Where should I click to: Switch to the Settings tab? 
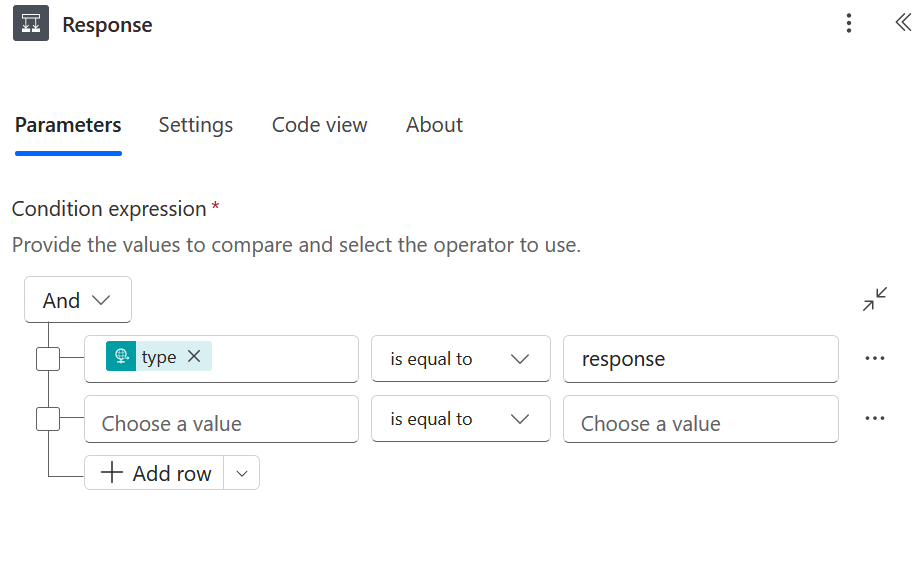(195, 125)
